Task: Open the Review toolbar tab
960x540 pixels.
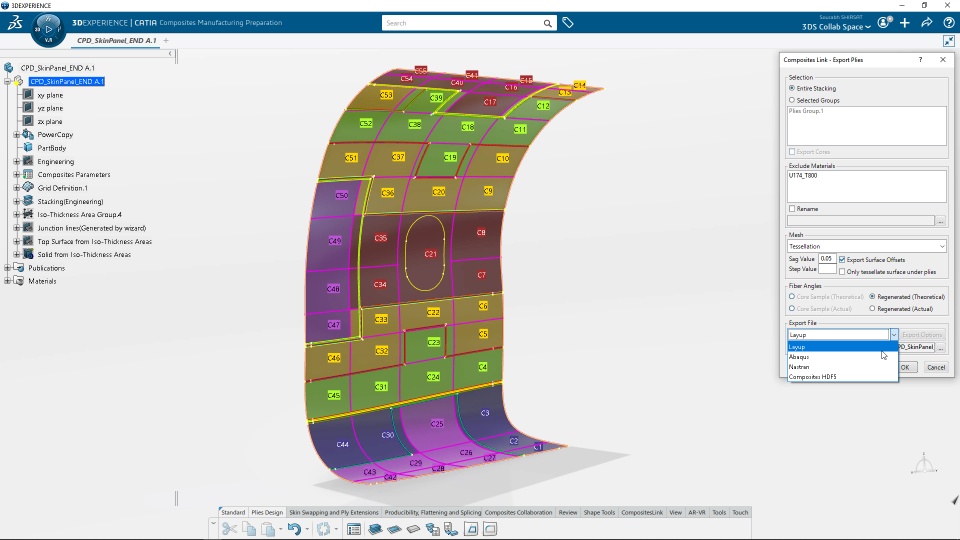Action: pos(568,512)
